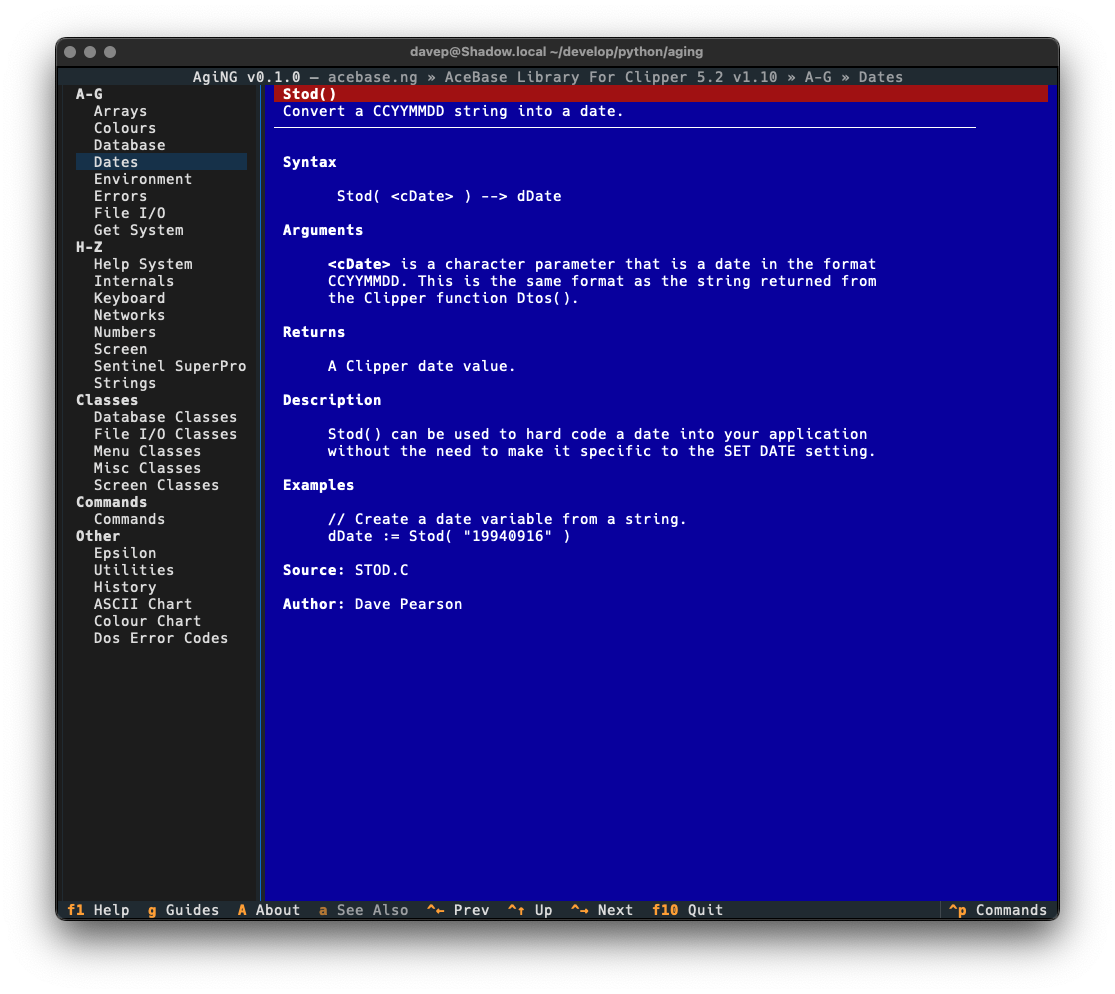Viewport: 1115px width, 994px height.
Task: Click the green macOS zoom window button
Action: pyautogui.click(x=110, y=52)
